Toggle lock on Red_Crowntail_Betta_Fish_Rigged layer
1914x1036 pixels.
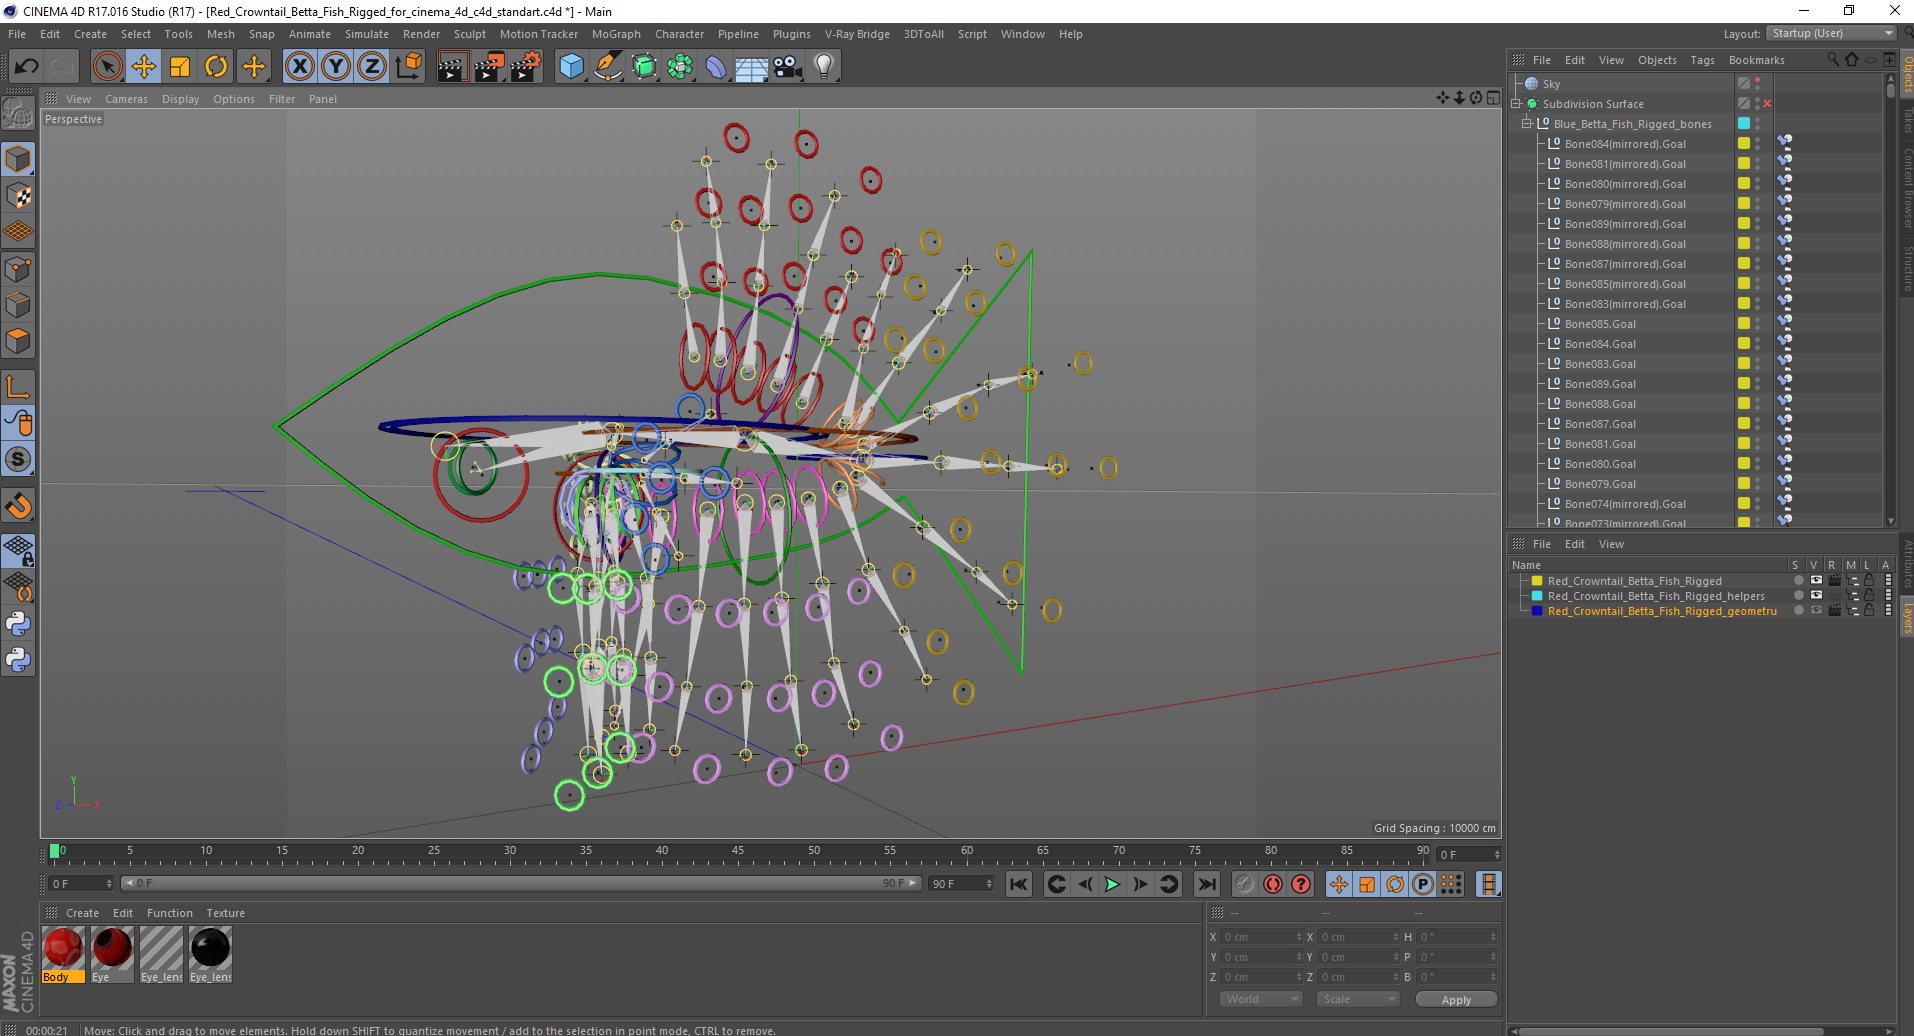tap(1868, 580)
